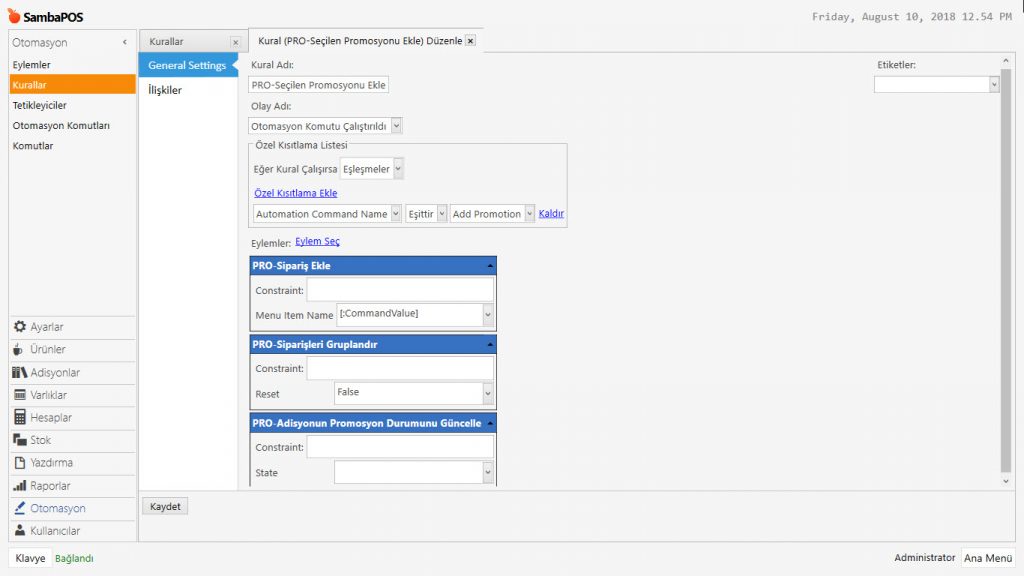Close the Kural Düzenle tab
The height and width of the screenshot is (576, 1024).
470,40
